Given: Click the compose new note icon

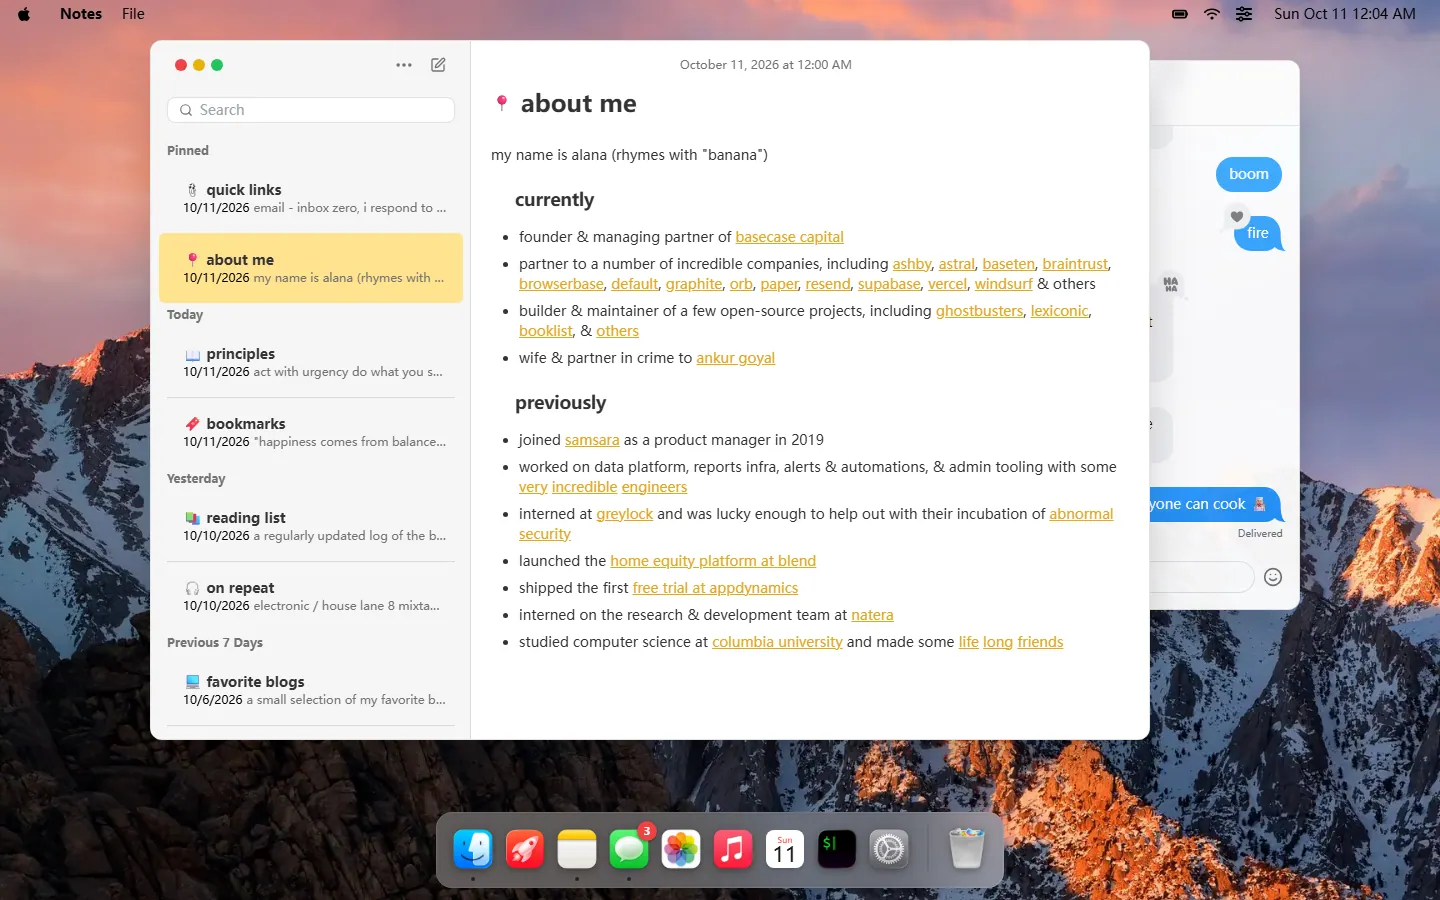Looking at the screenshot, I should click(x=438, y=65).
